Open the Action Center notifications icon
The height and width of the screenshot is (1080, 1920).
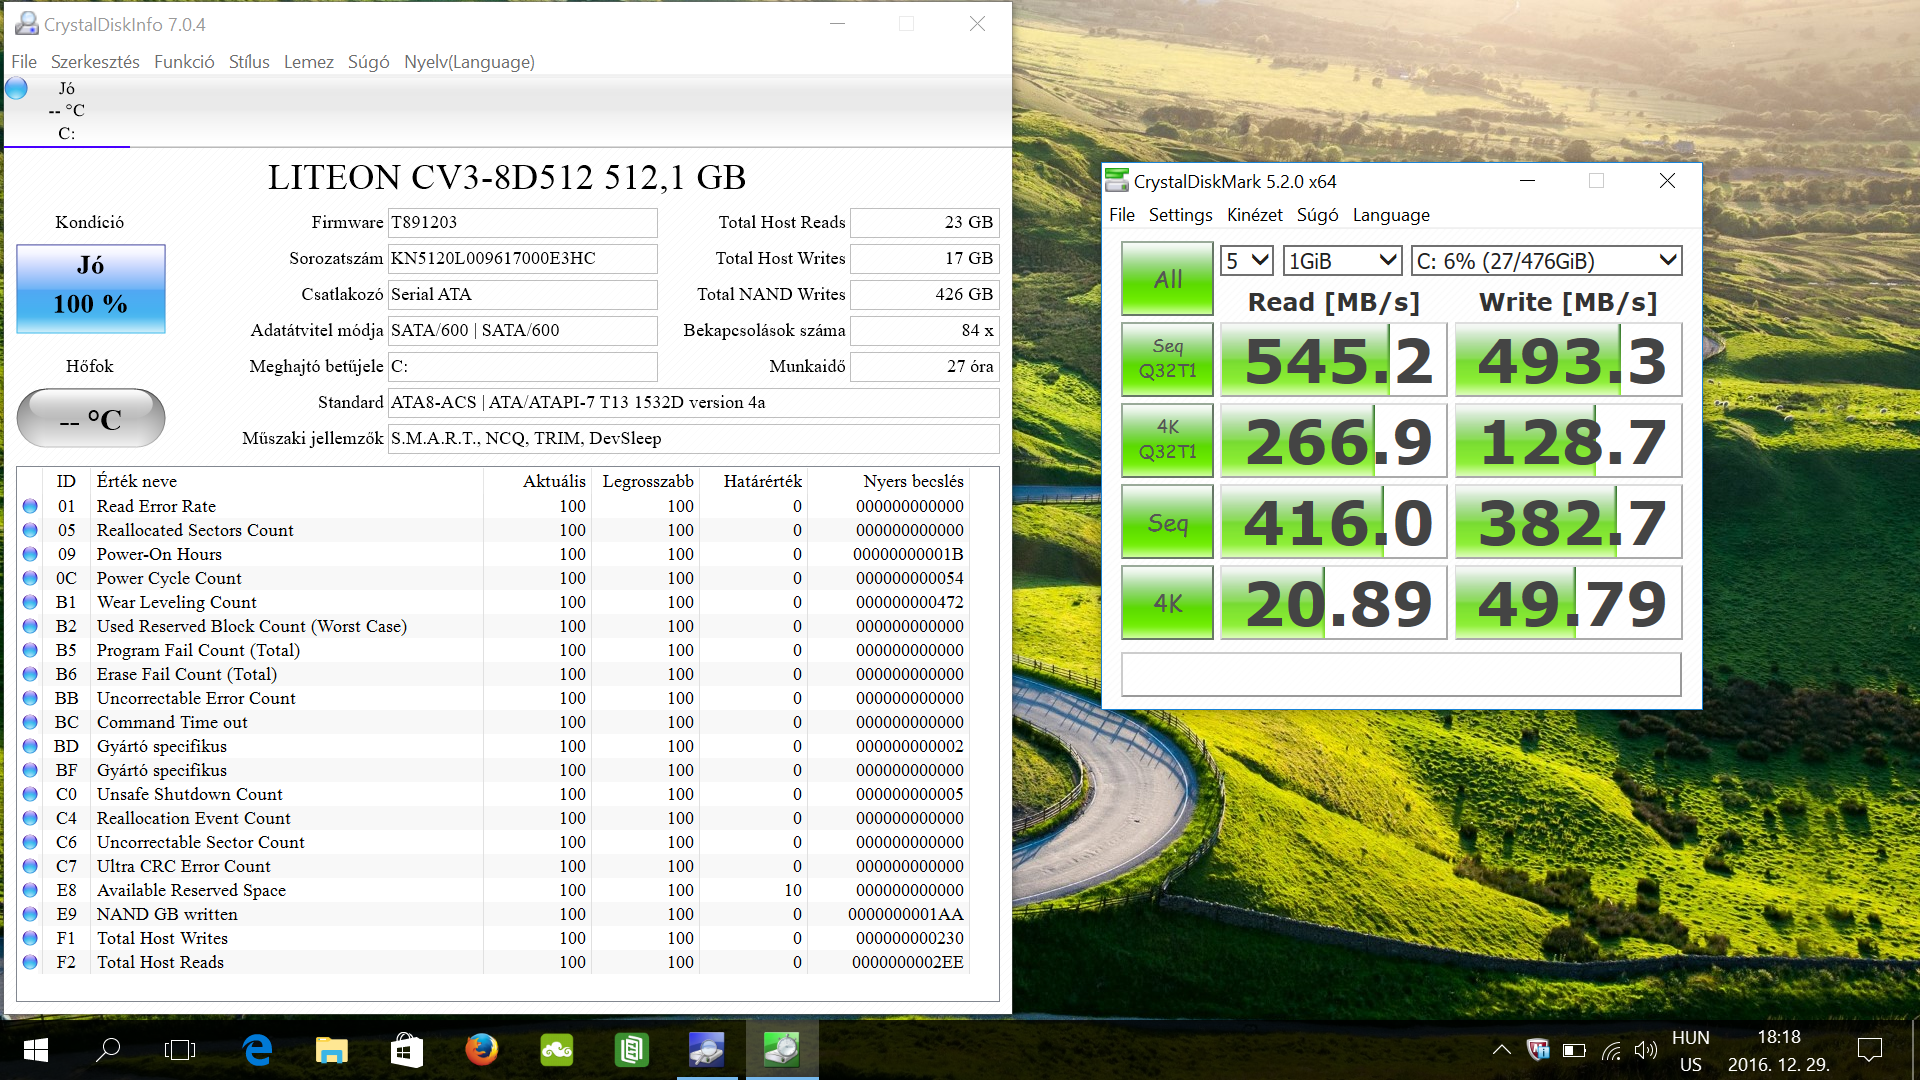(x=1869, y=1049)
